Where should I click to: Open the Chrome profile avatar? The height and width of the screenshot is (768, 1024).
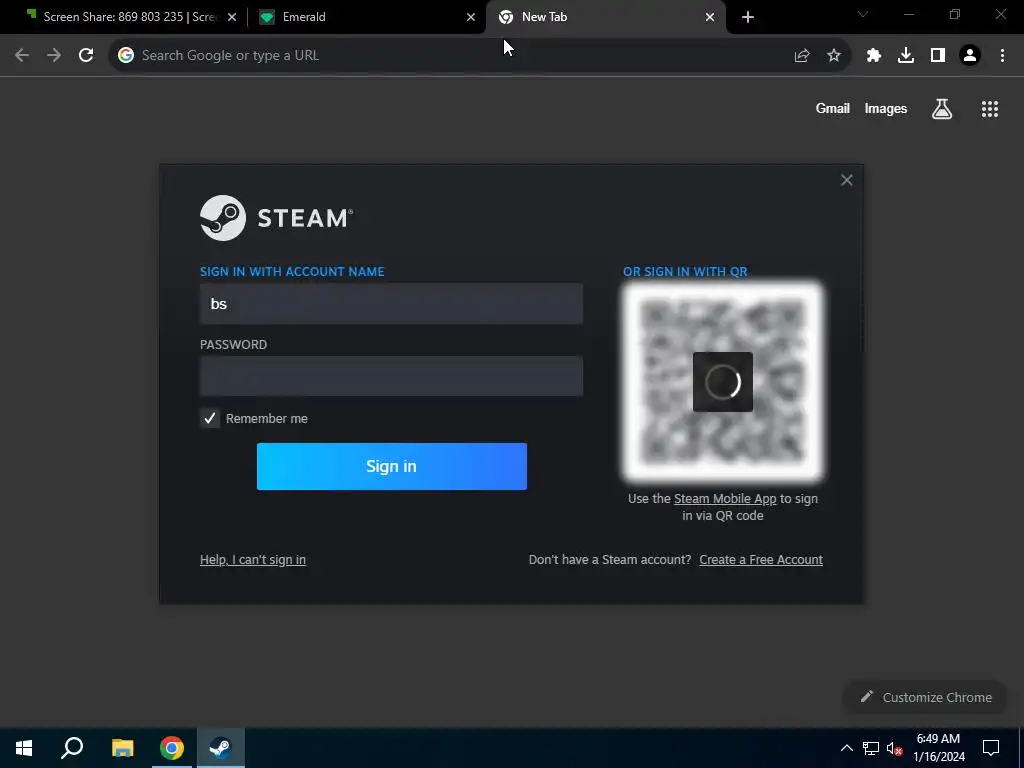pos(970,56)
